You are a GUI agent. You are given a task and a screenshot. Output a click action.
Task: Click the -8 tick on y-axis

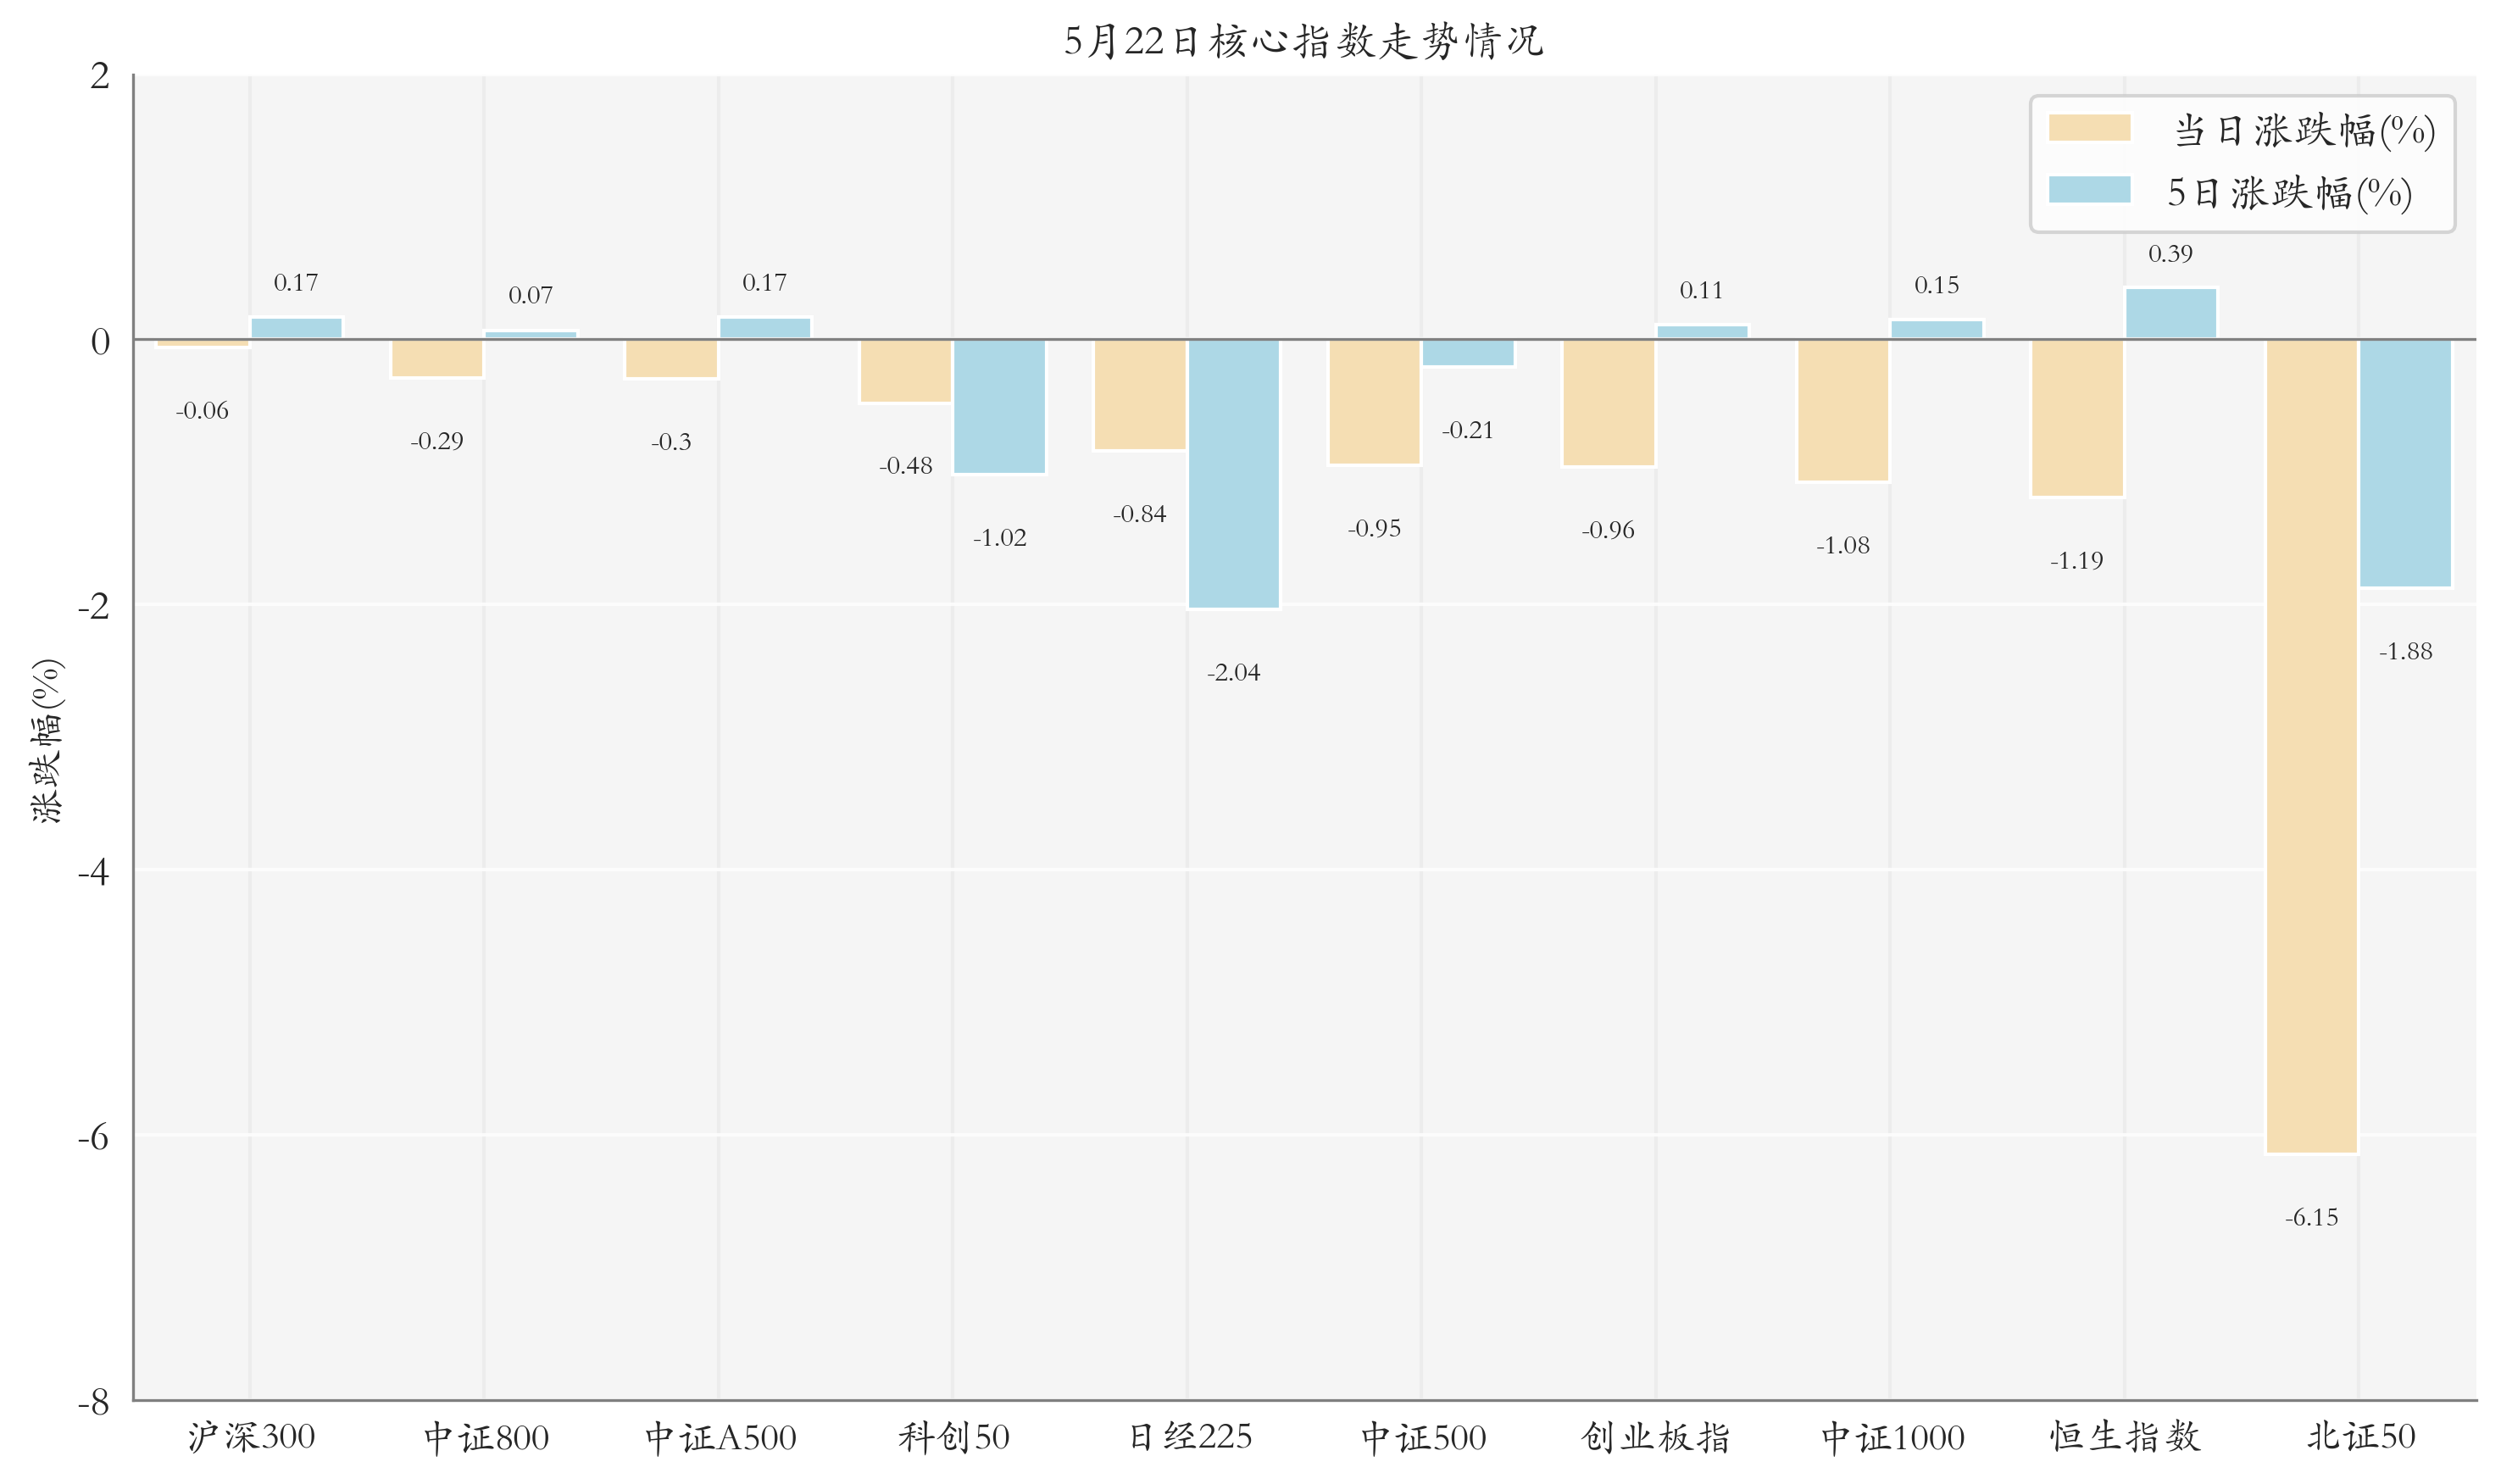pos(95,1403)
